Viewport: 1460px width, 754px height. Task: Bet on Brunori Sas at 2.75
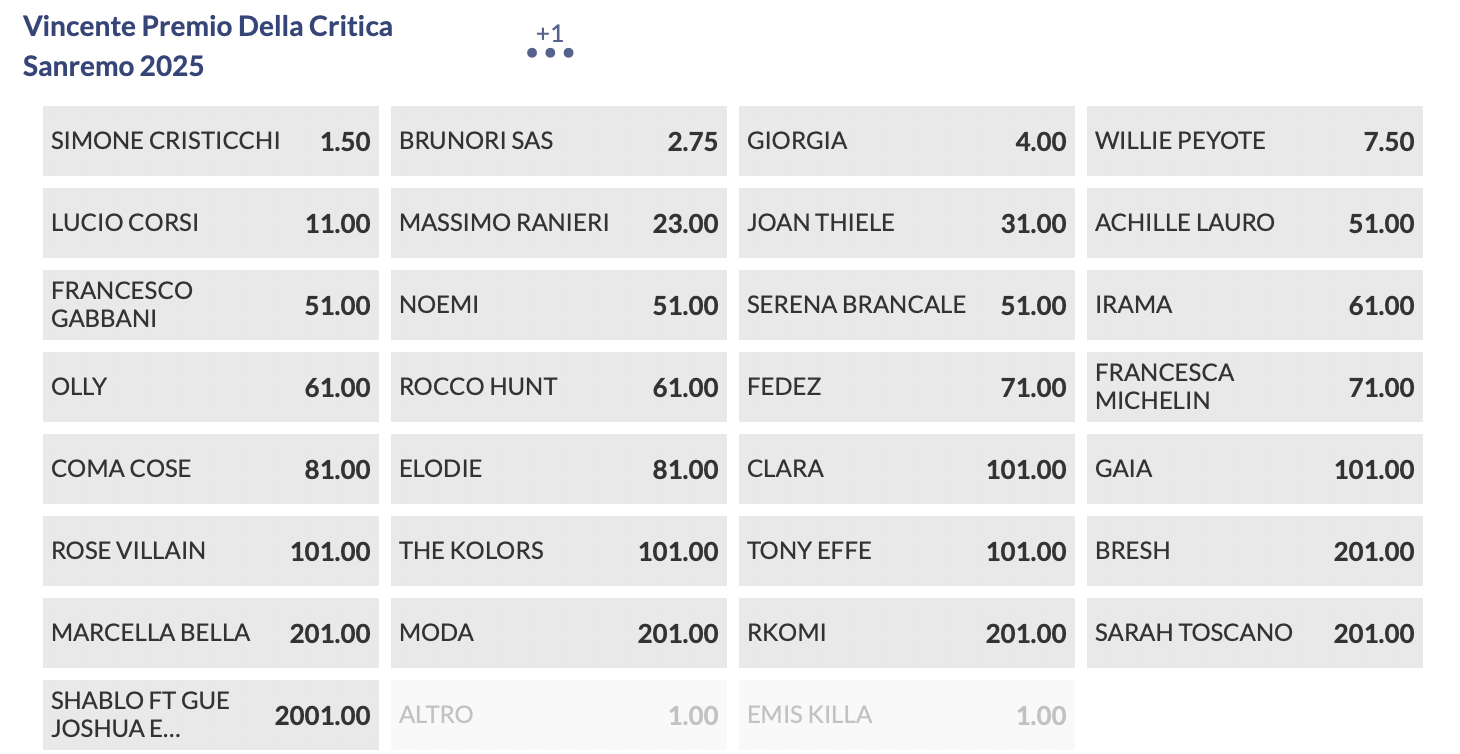(x=559, y=141)
